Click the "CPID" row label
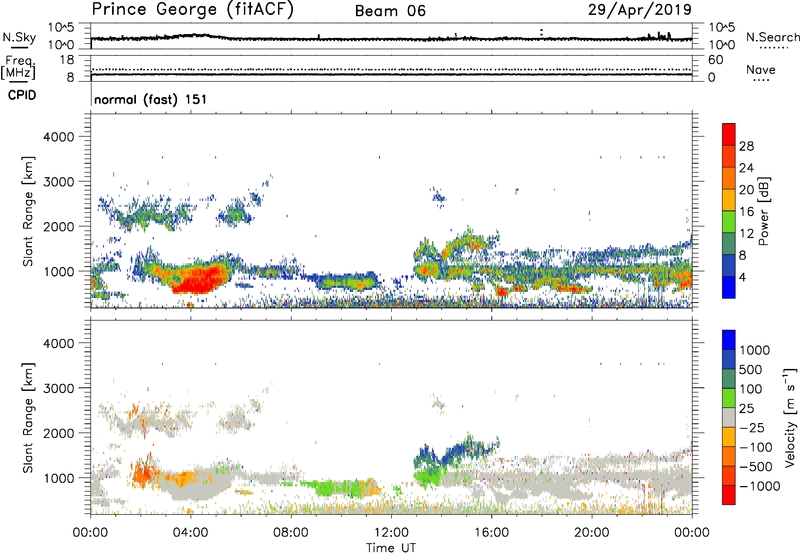Screen dimensions: 800x554 [22, 95]
